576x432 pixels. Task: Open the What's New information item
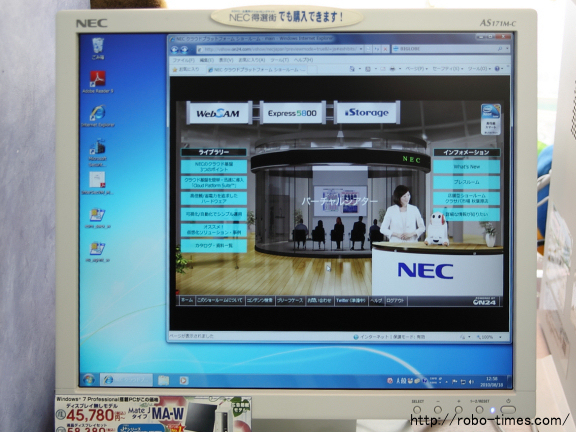[x=467, y=166]
